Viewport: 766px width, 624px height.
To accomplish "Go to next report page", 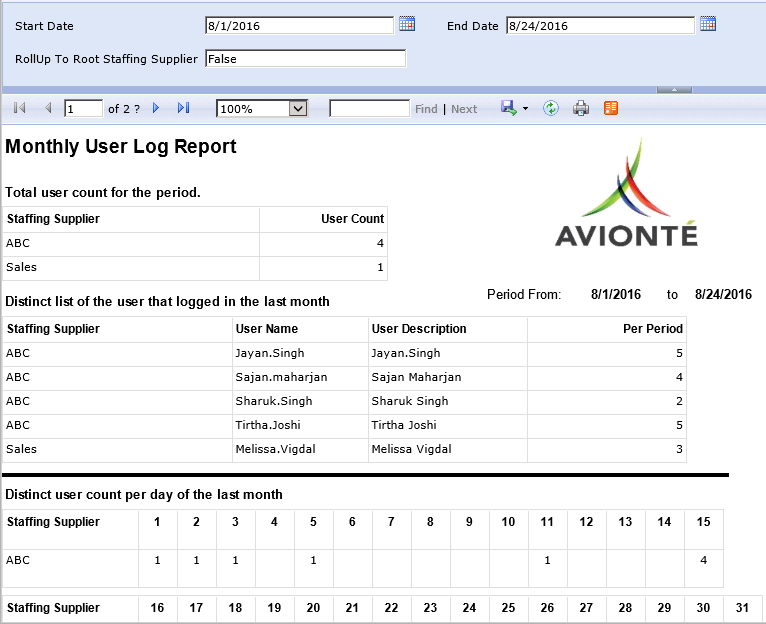I will tap(156, 108).
